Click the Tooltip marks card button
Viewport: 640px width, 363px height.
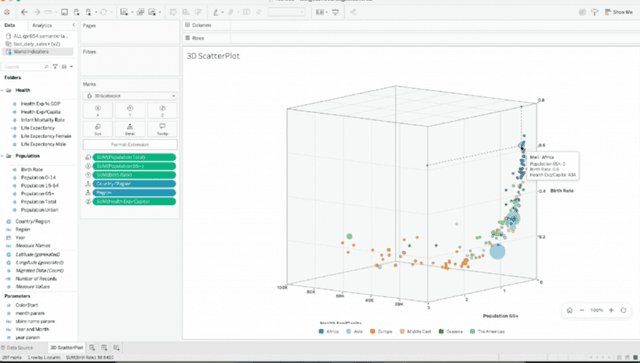(162, 129)
